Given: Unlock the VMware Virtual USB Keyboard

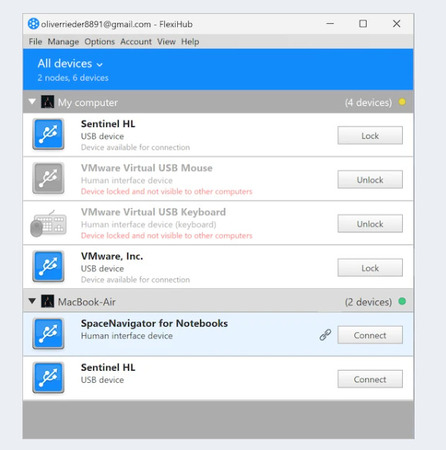Looking at the screenshot, I should (x=370, y=224).
